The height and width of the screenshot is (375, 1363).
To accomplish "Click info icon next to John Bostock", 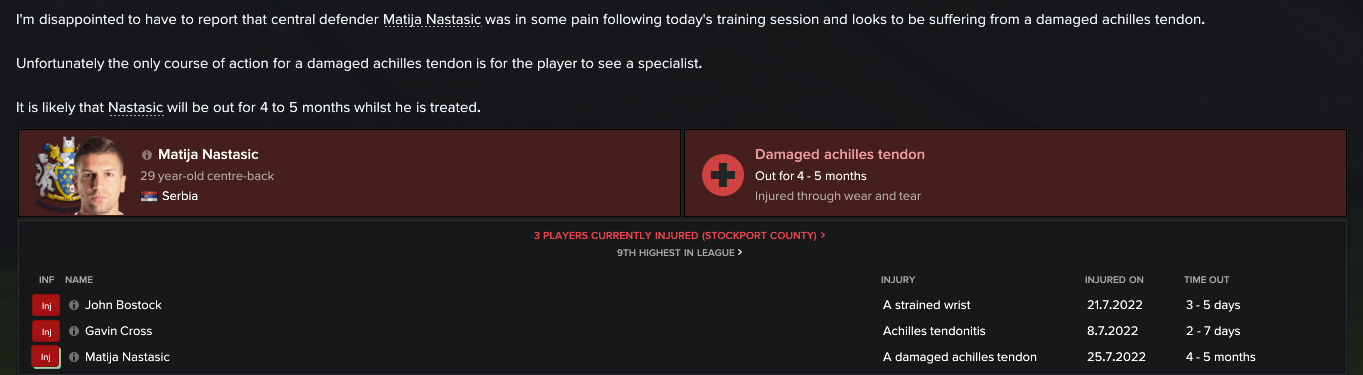I will (74, 305).
